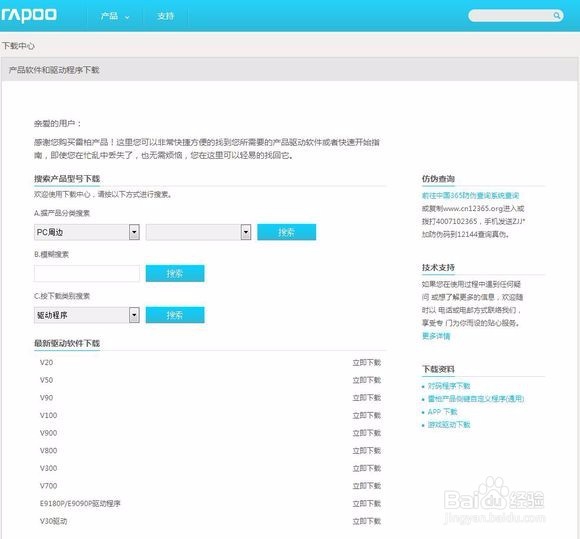Click 立即下载 for V50

(367, 380)
